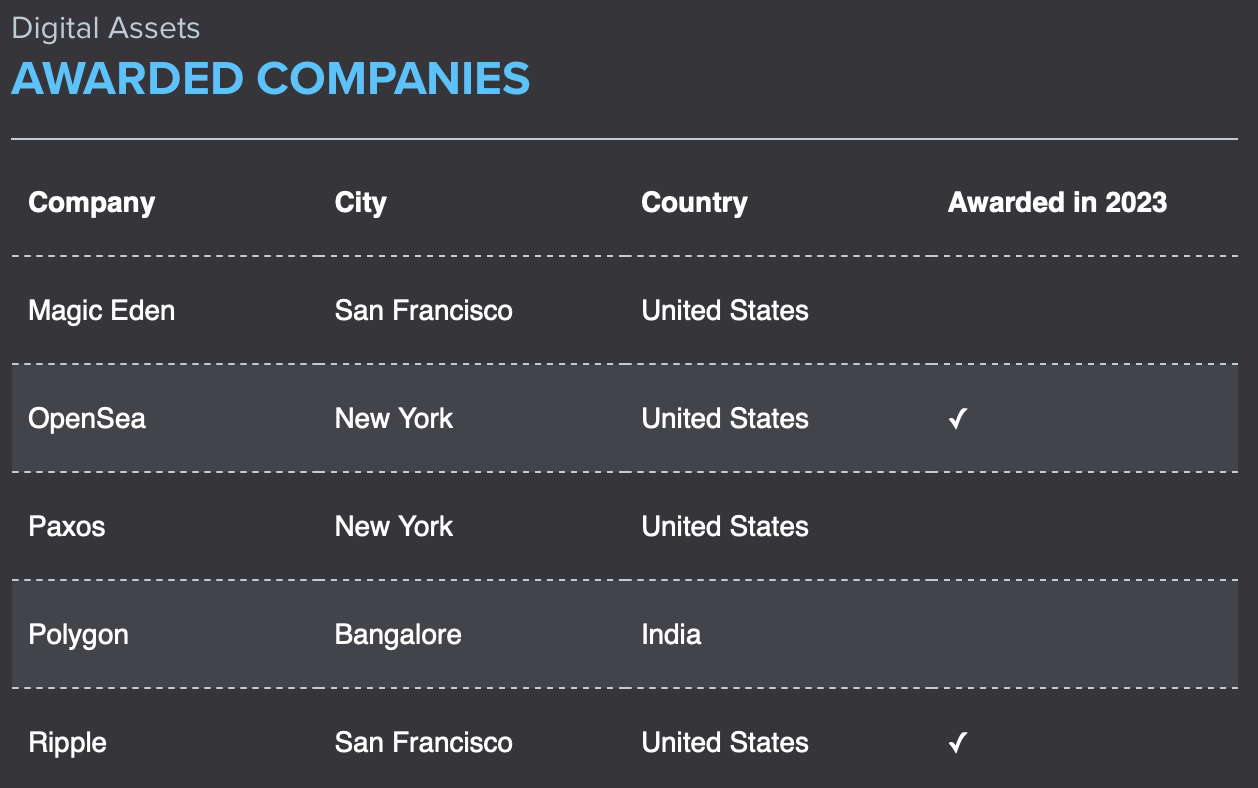Click San Francisco in the Ripple row
The height and width of the screenshot is (788, 1258).
click(423, 743)
